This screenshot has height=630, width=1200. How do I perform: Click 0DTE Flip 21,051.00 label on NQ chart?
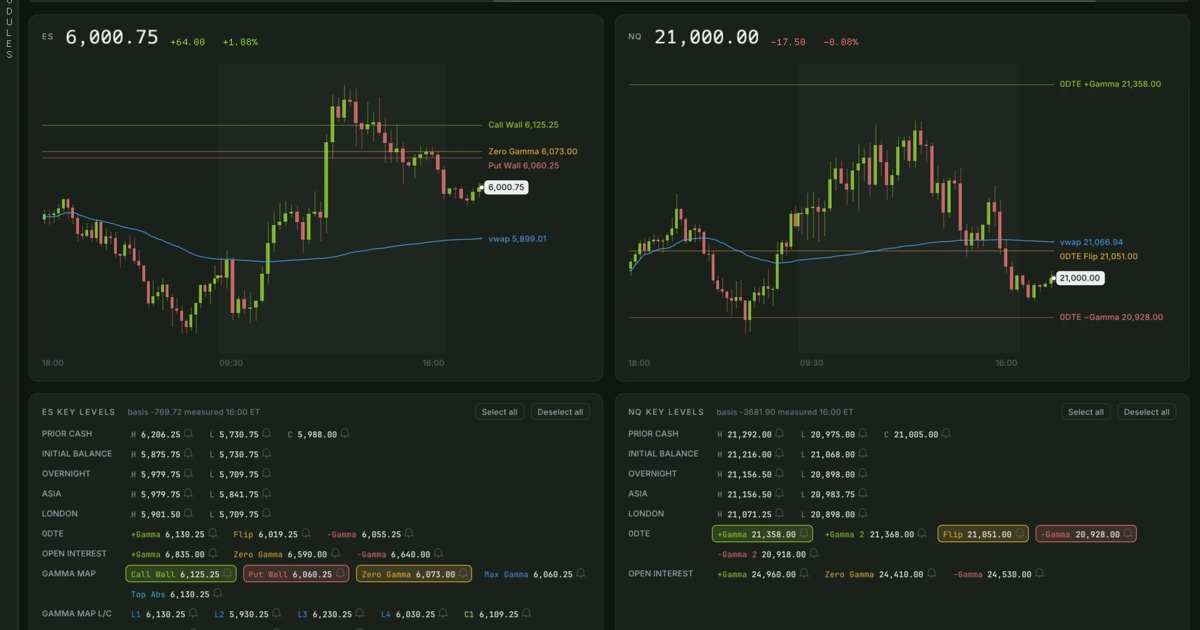tap(1098, 256)
